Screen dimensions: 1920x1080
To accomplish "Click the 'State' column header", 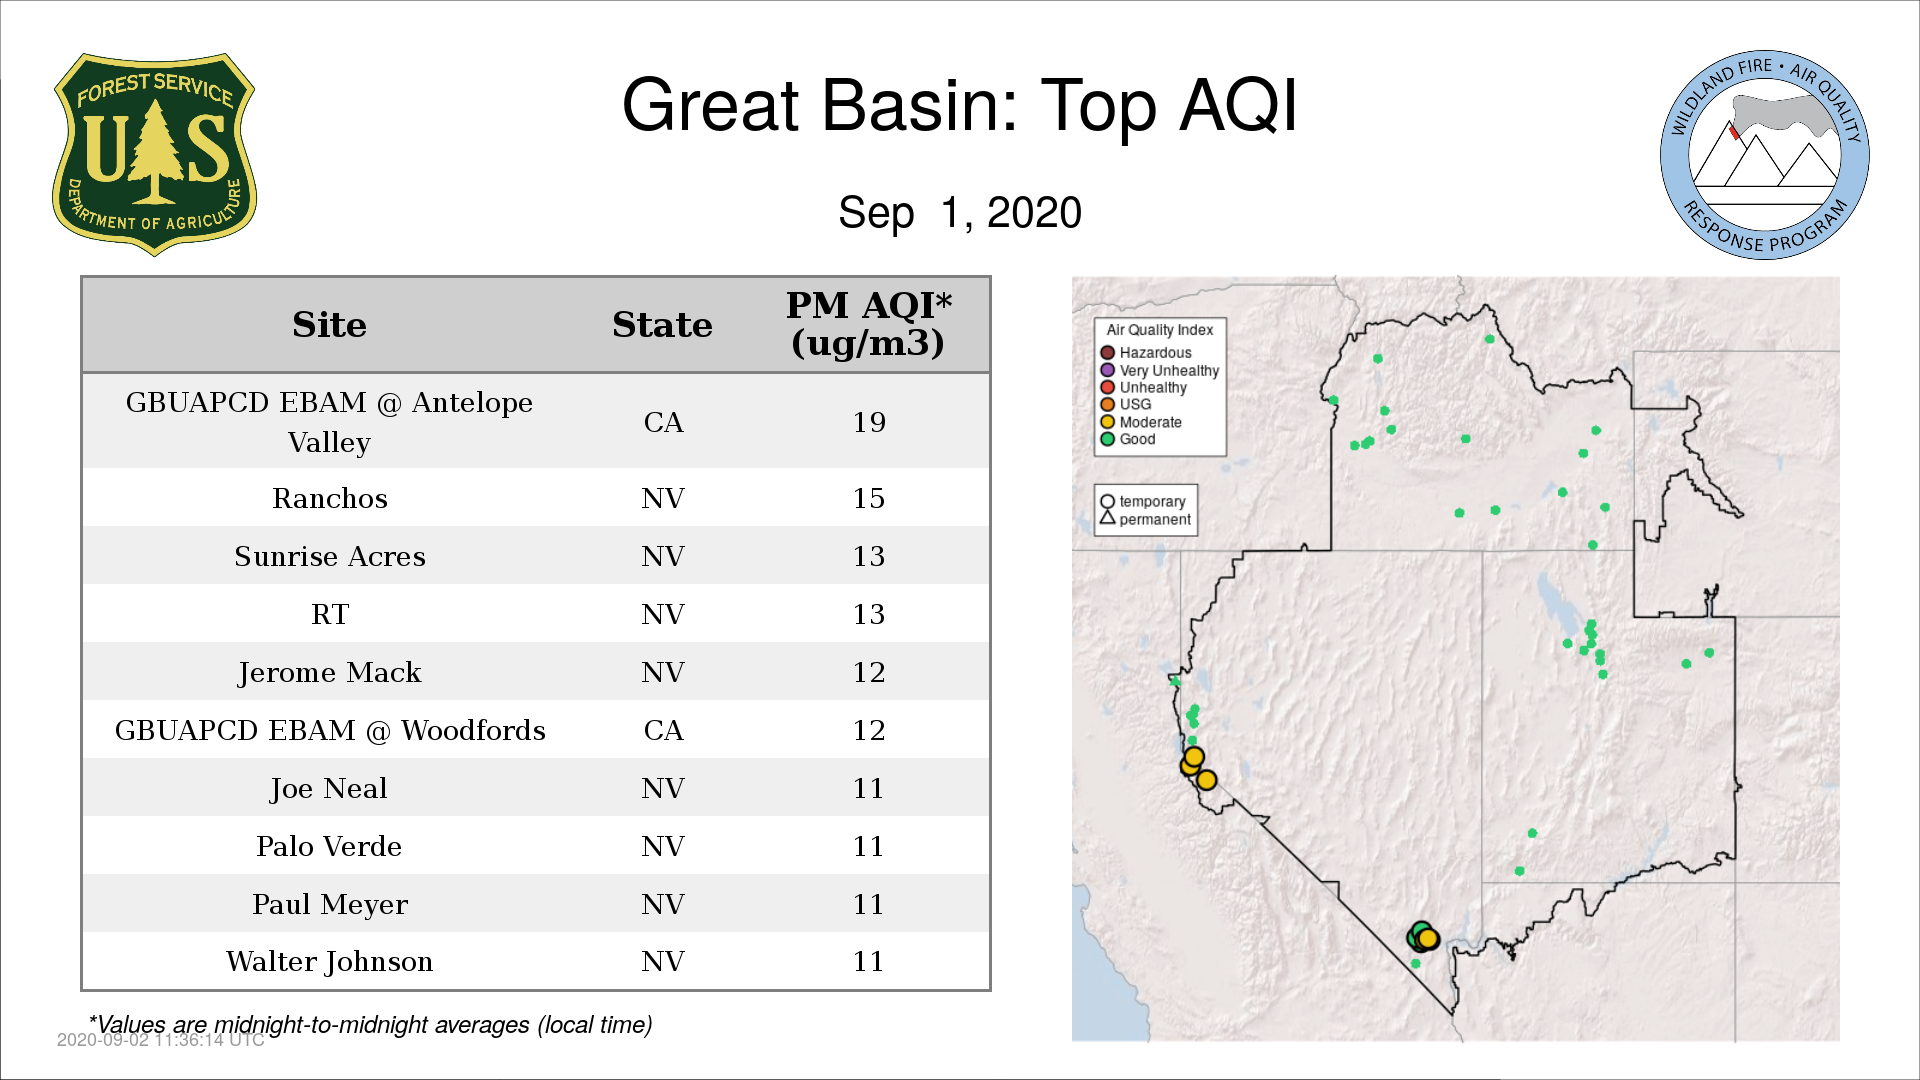I will pyautogui.click(x=662, y=325).
